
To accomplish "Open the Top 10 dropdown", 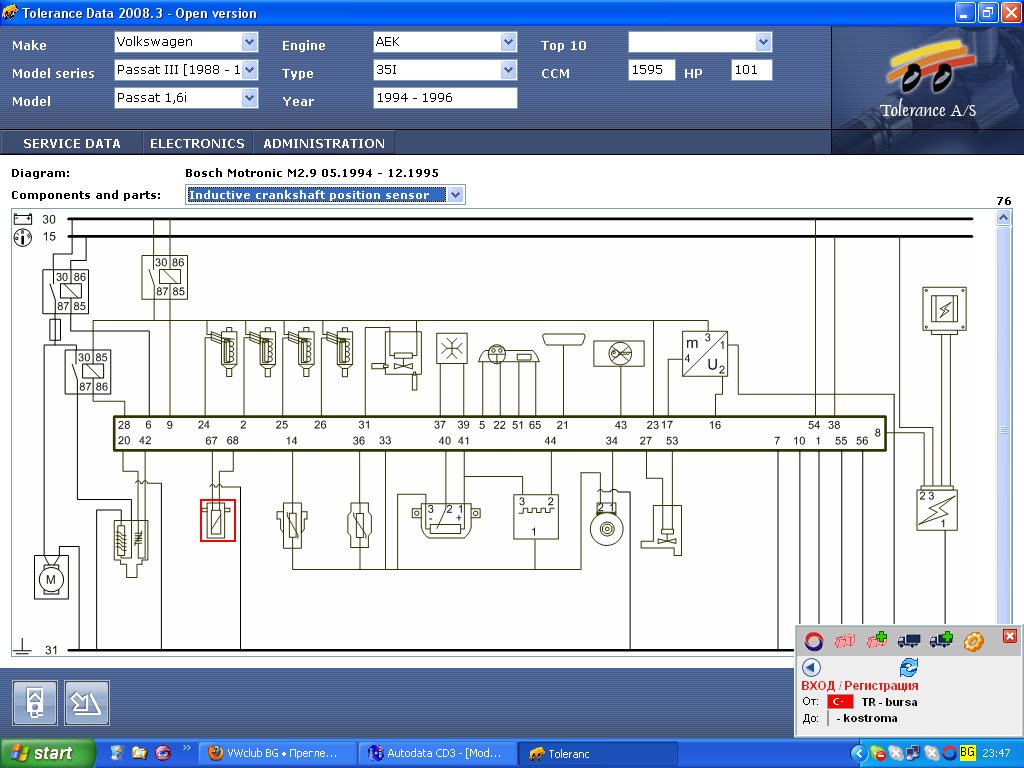I will [x=764, y=42].
